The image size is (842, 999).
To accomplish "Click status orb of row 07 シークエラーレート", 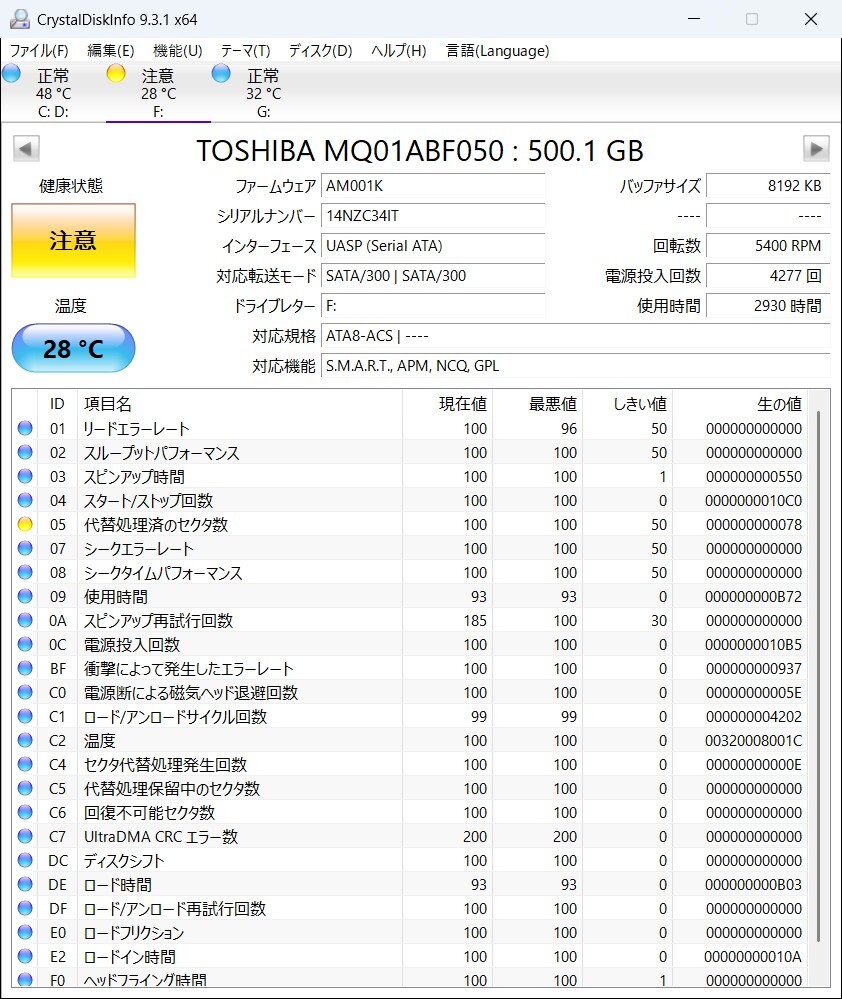I will pyautogui.click(x=25, y=548).
